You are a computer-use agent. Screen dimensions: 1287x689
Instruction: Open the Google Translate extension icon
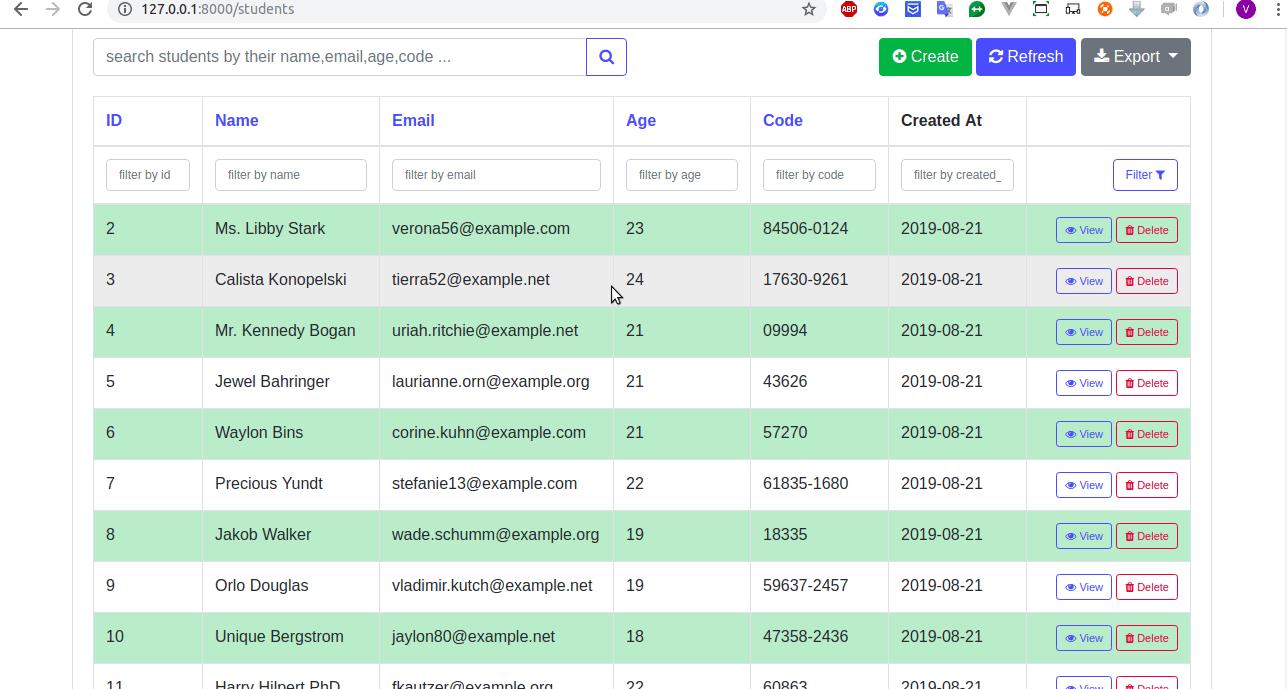[944, 9]
